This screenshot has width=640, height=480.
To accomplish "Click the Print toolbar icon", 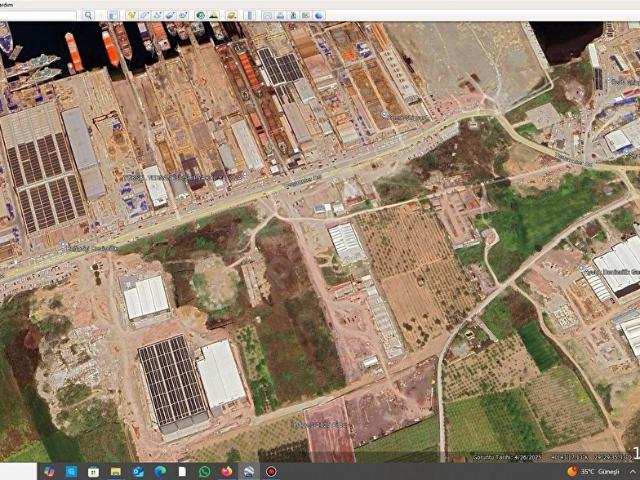I will (x=280, y=16).
